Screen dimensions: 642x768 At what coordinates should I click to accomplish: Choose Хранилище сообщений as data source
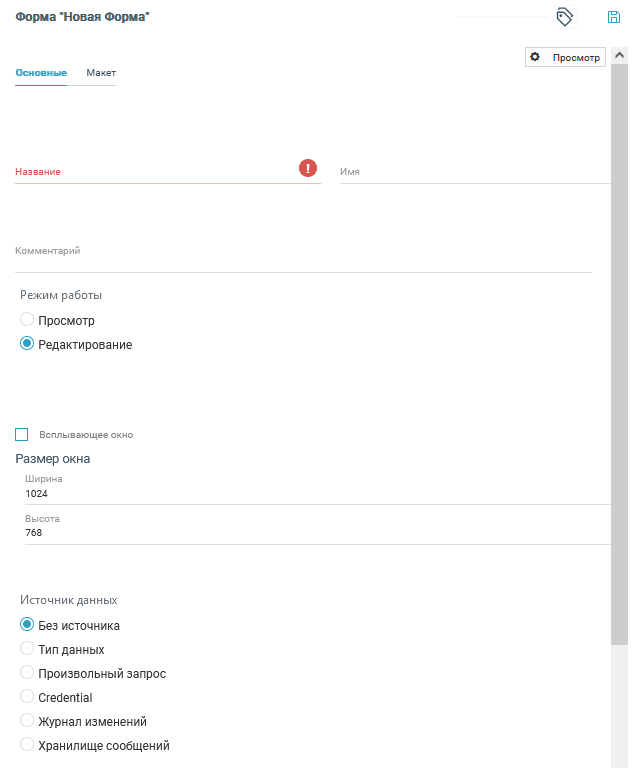pos(27,745)
